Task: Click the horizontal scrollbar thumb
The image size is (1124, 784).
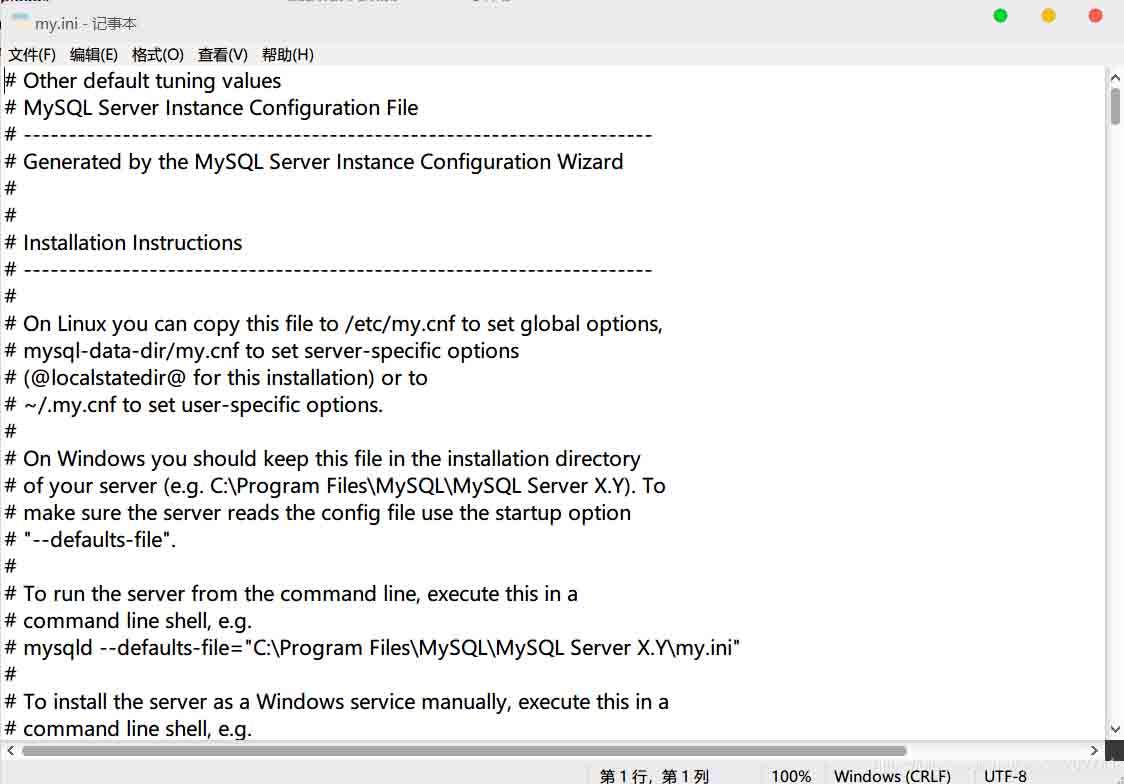Action: pos(464,750)
